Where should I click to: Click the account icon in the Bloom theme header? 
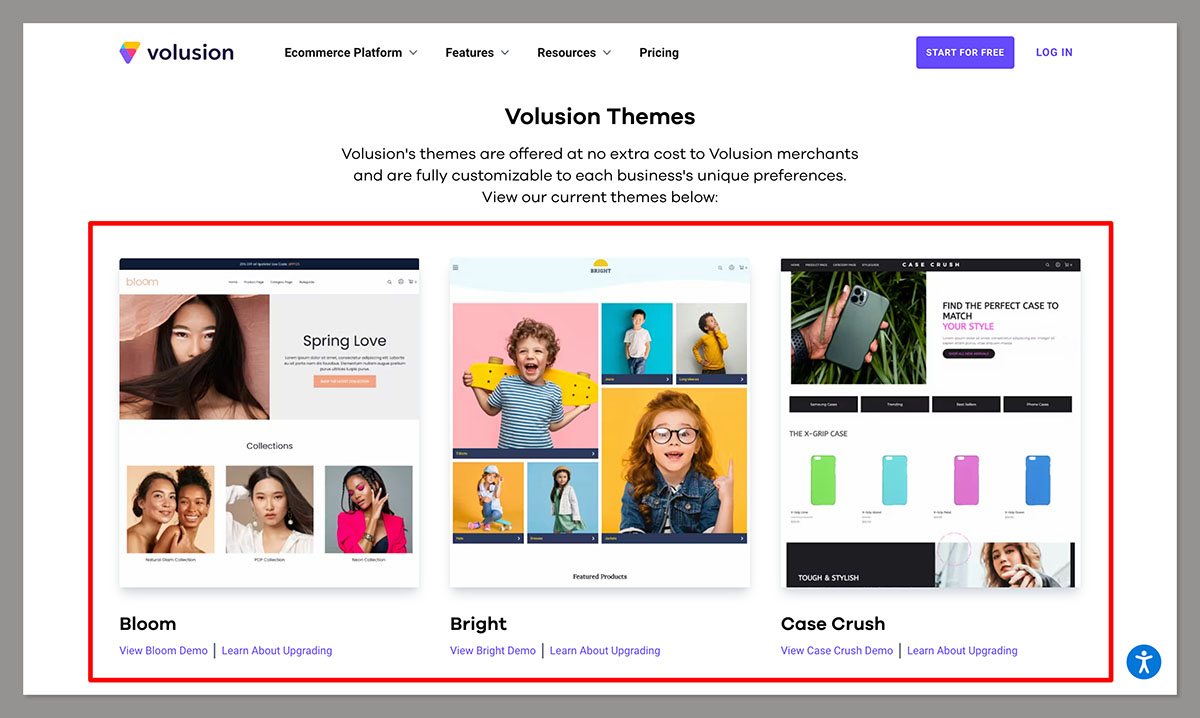click(x=400, y=281)
